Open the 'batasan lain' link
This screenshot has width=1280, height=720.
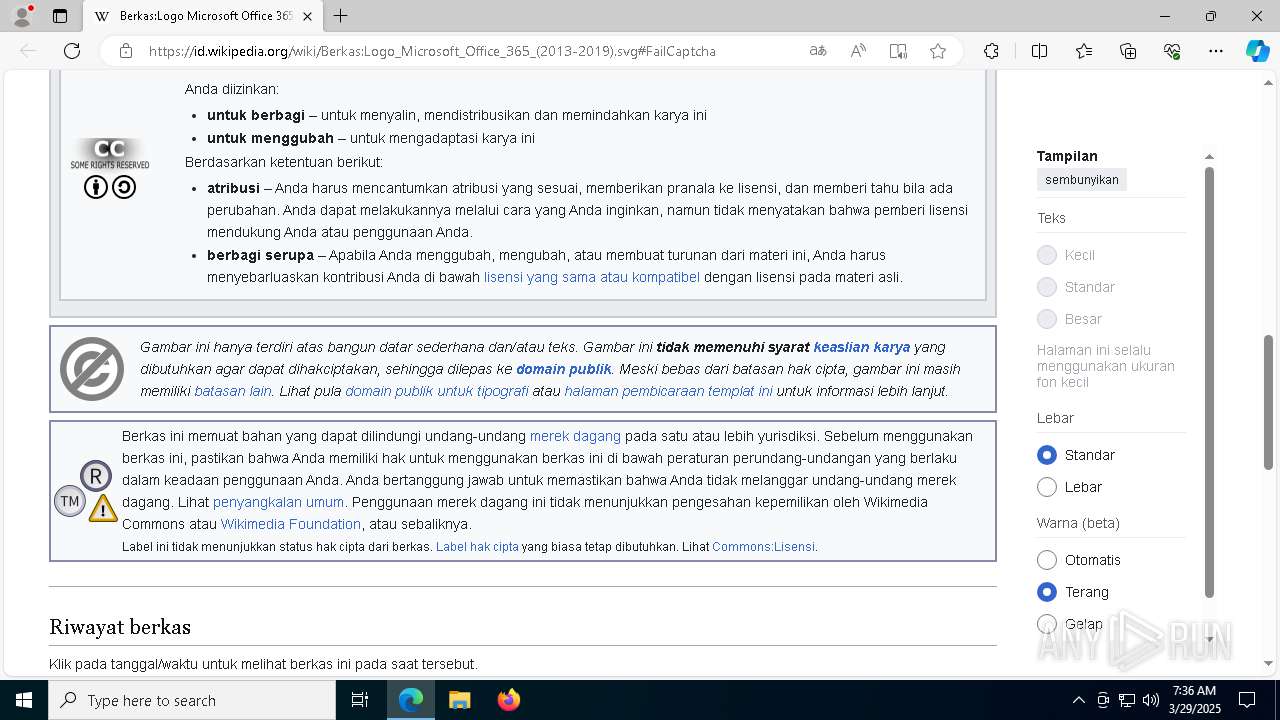(x=233, y=391)
